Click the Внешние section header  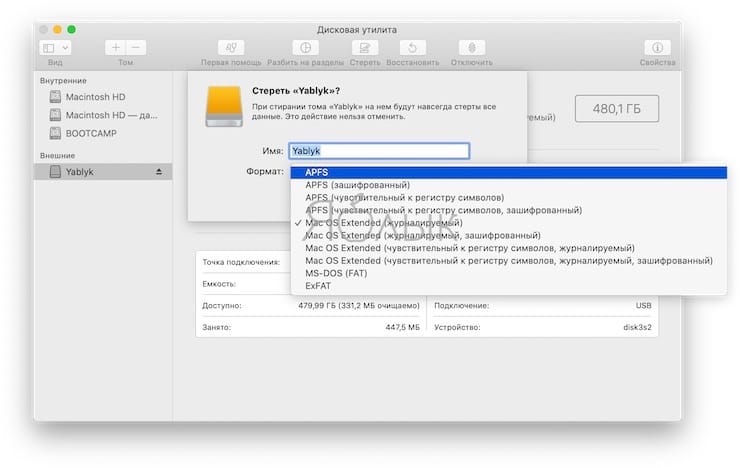coord(58,156)
